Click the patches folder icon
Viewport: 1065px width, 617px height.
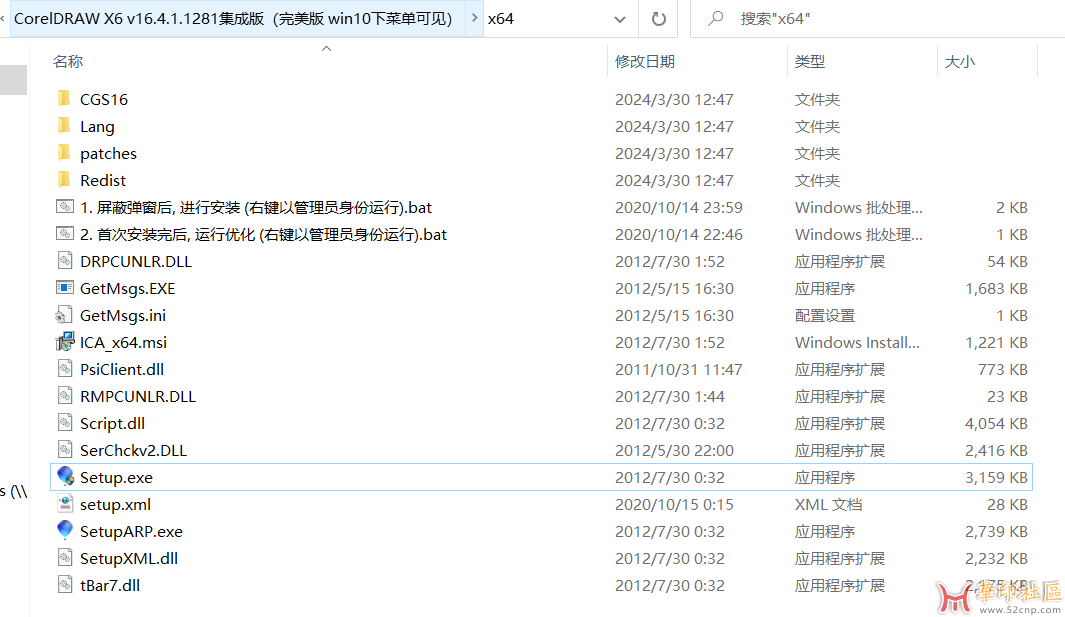pyautogui.click(x=64, y=153)
